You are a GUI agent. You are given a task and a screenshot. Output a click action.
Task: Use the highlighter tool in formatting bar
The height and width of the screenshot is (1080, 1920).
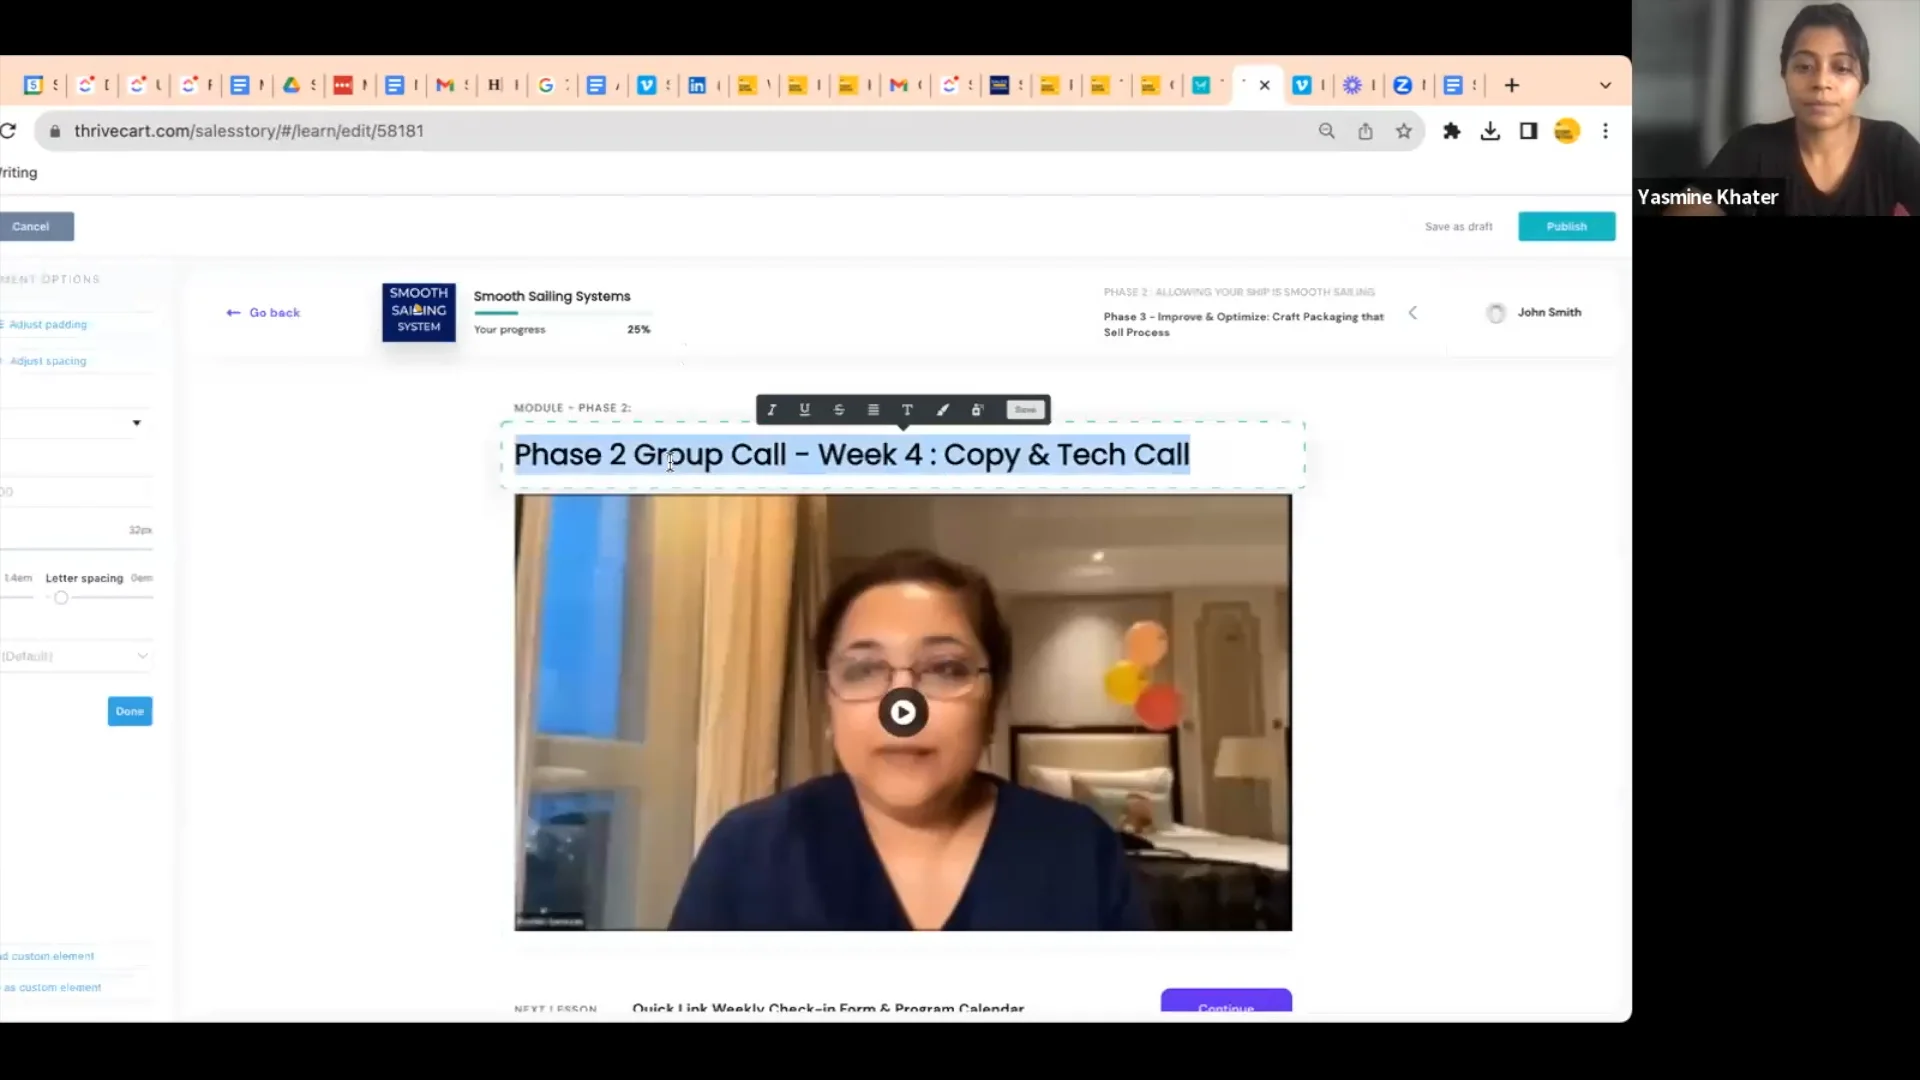pyautogui.click(x=941, y=410)
